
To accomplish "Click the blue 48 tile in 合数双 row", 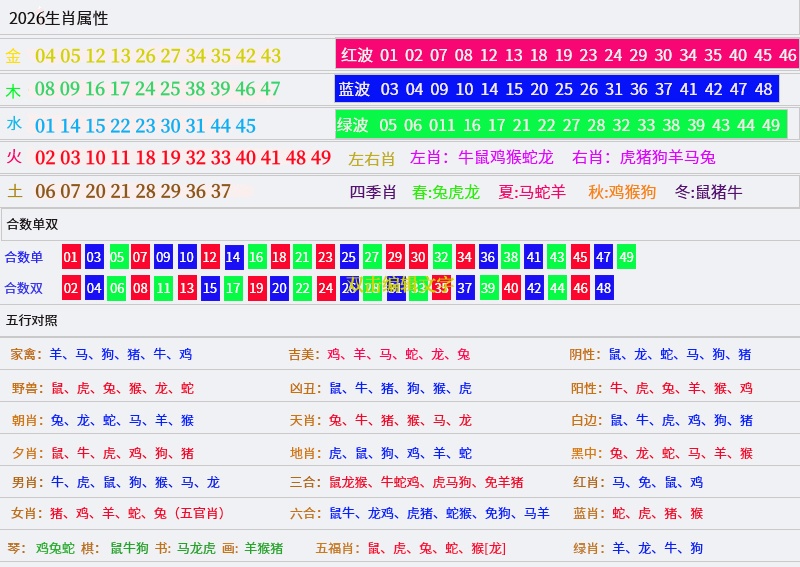I will click(x=603, y=288).
